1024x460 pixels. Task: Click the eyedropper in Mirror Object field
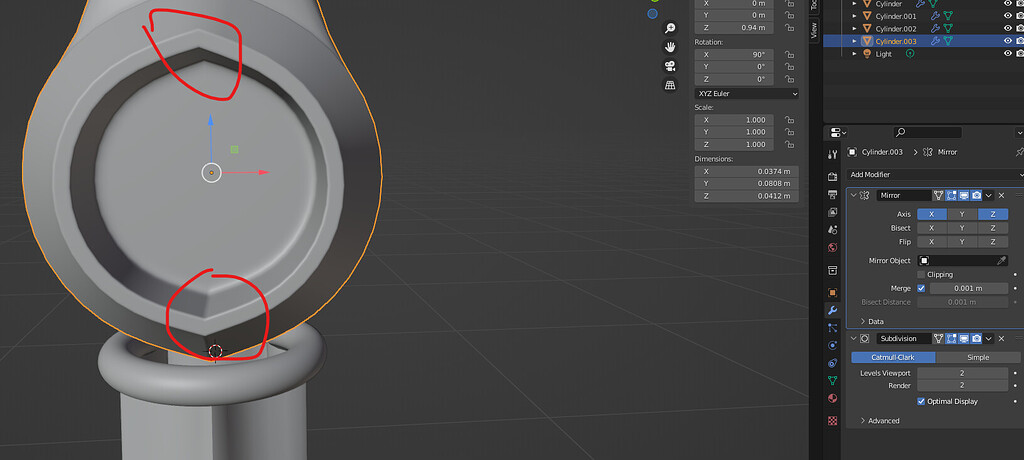coord(1001,260)
